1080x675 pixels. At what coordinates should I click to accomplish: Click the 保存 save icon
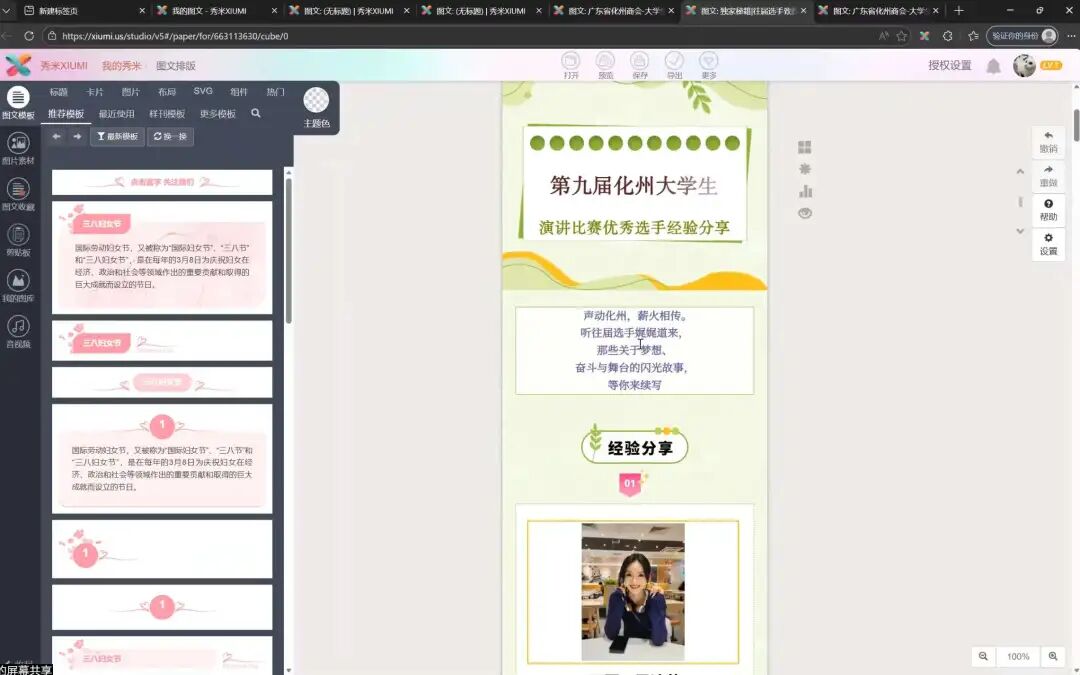click(x=640, y=65)
